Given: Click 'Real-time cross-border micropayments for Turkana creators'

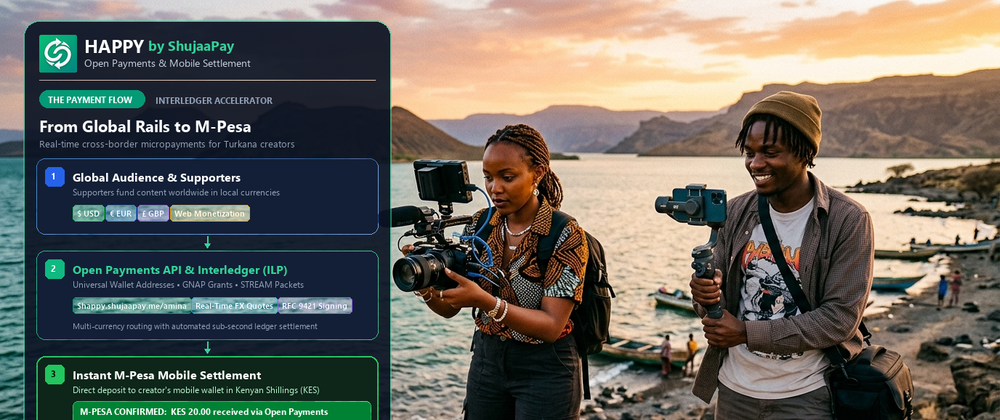Looking at the screenshot, I should click(167, 145).
